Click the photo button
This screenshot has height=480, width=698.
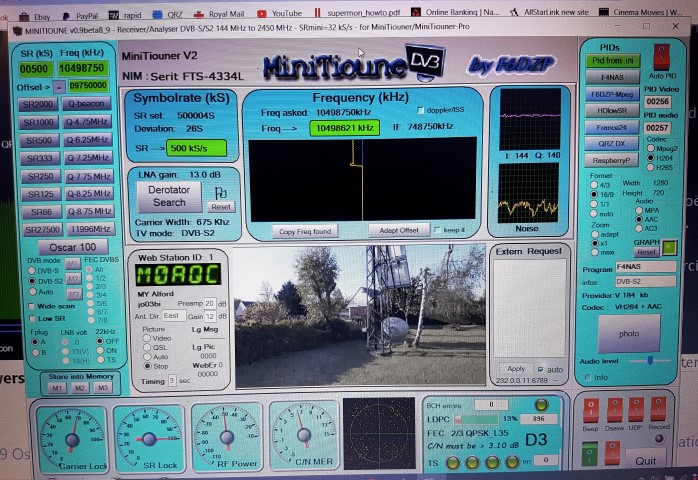pos(629,334)
